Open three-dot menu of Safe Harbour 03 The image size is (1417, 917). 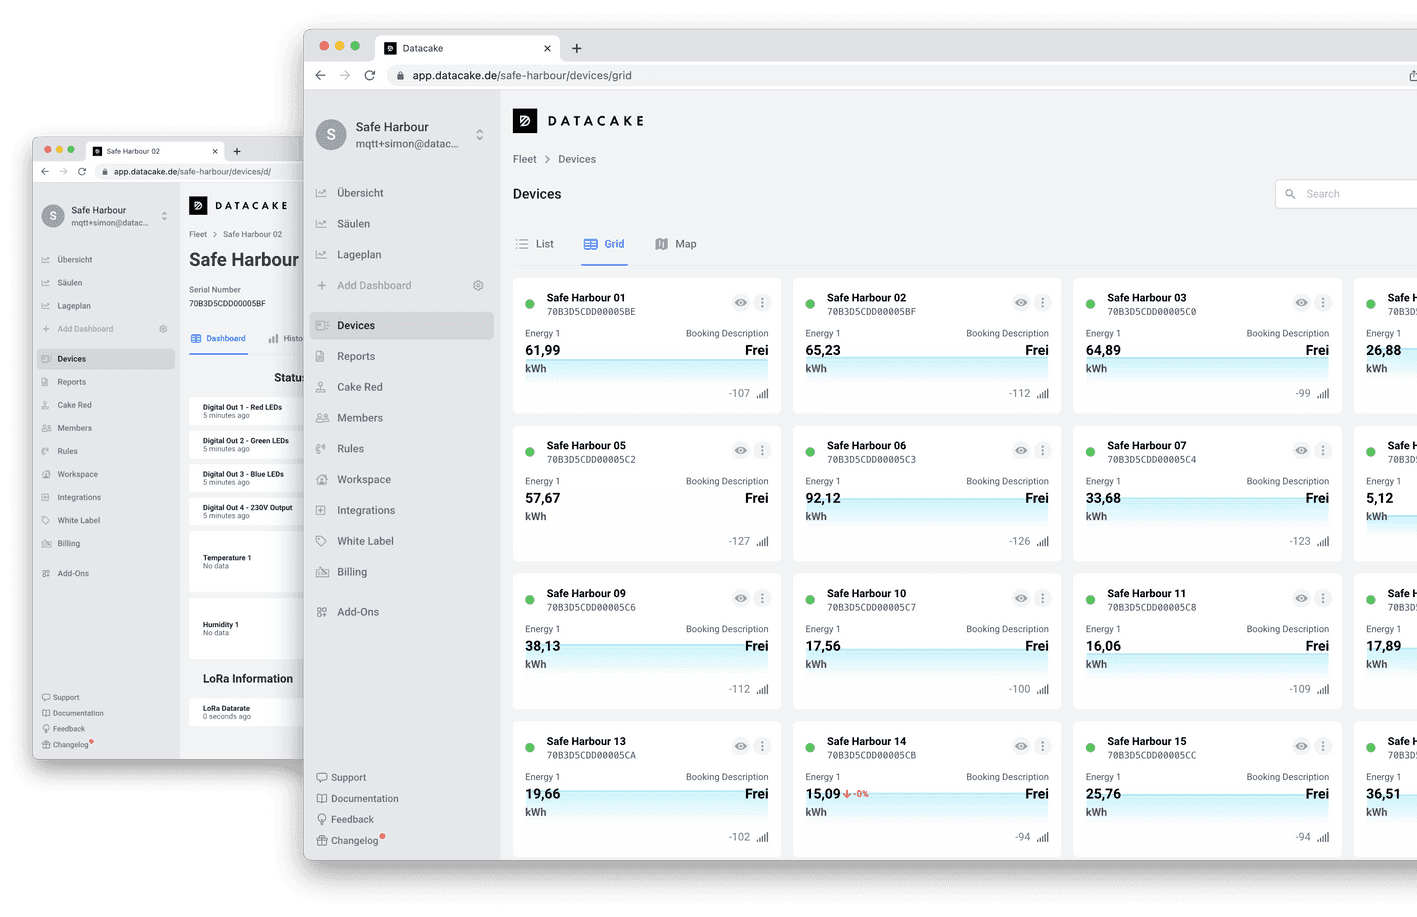tap(1323, 303)
